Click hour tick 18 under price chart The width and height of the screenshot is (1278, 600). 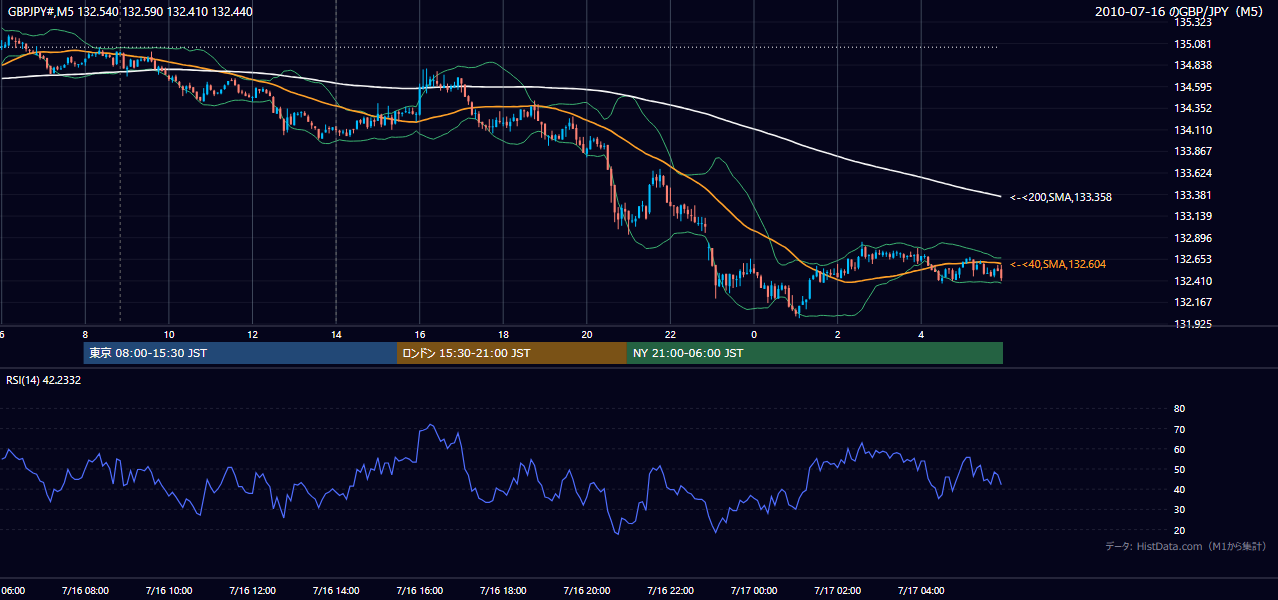coord(504,334)
